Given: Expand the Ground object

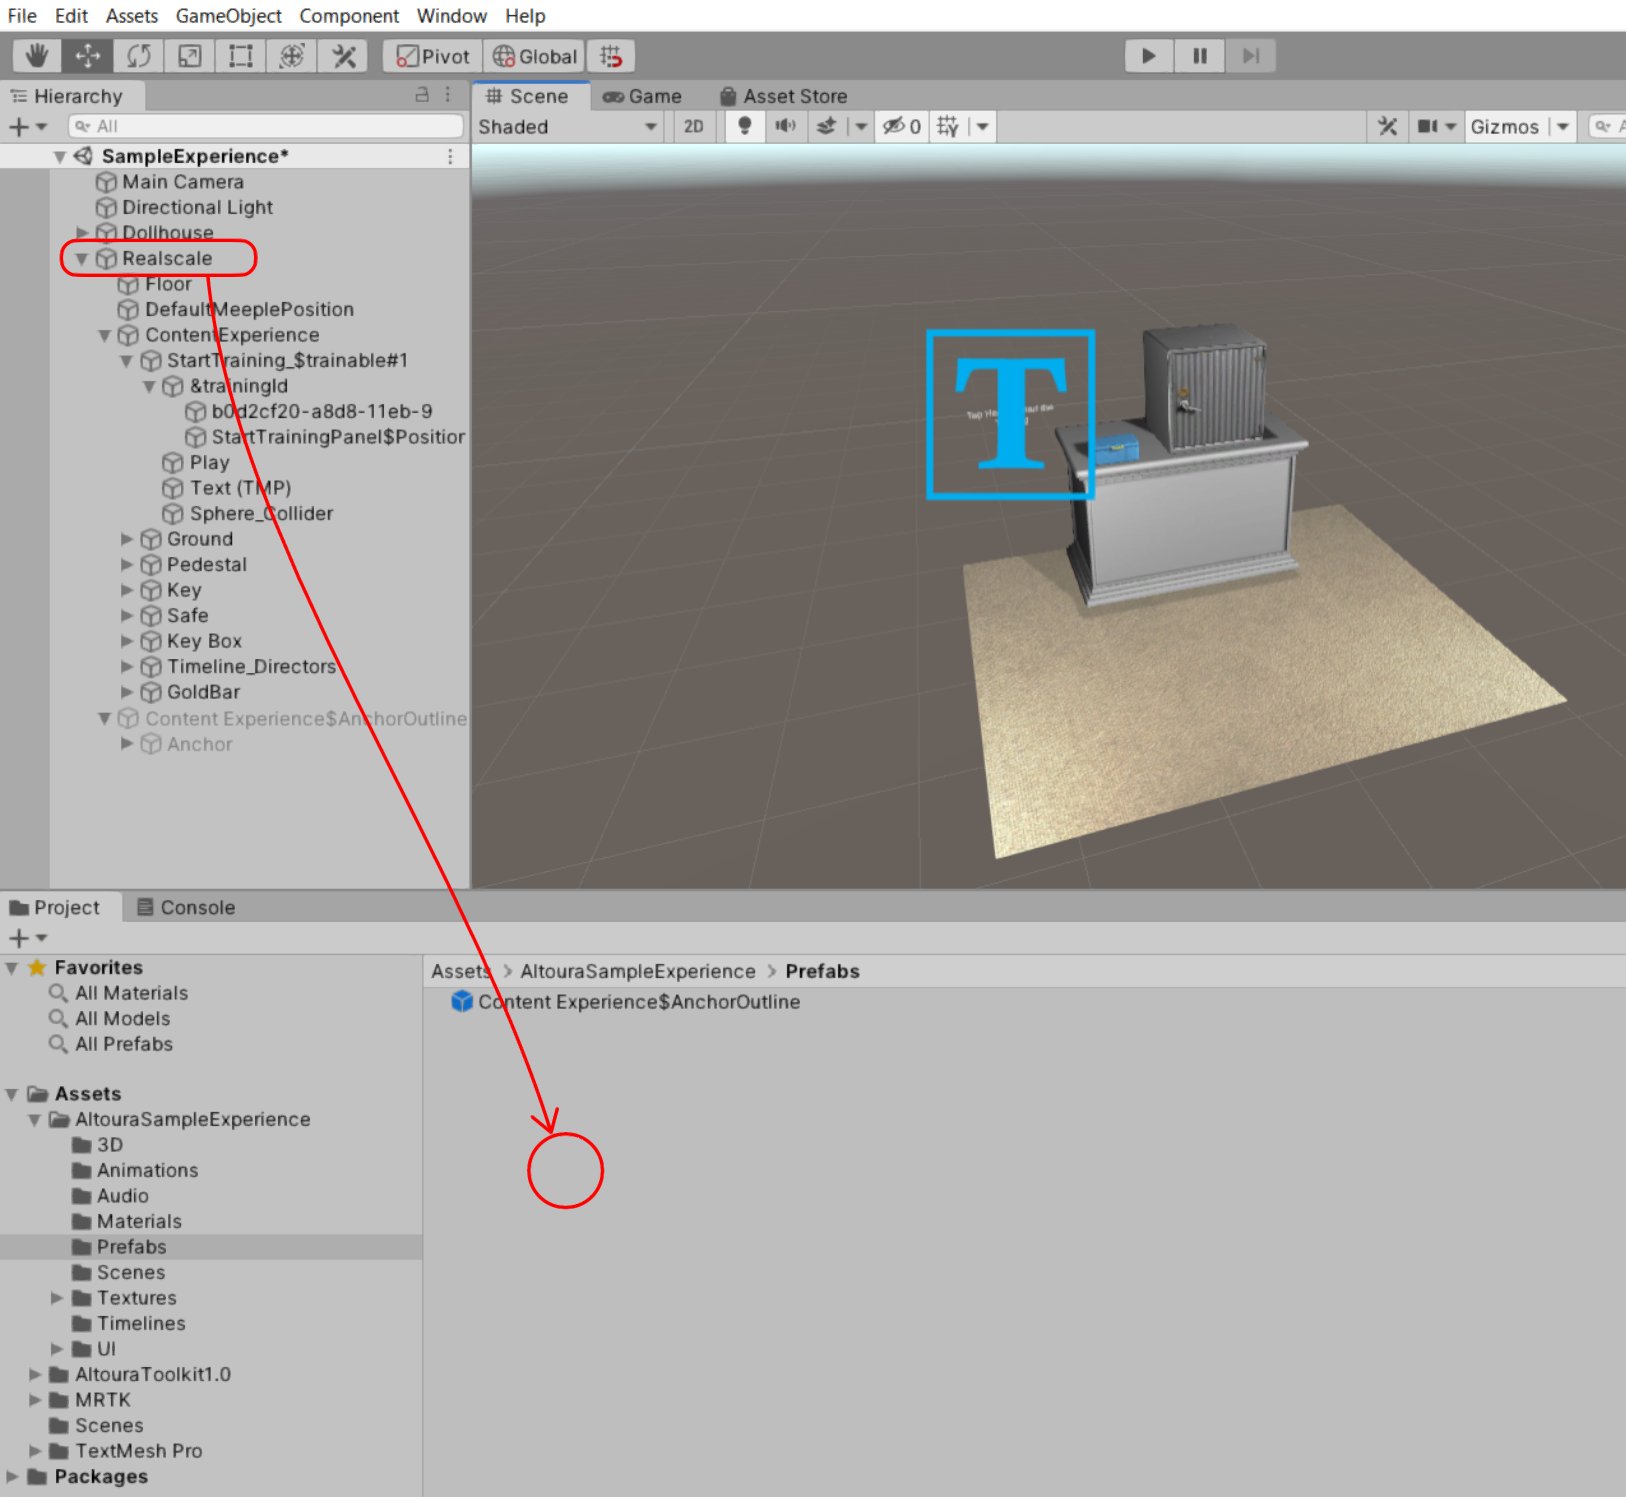Looking at the screenshot, I should click(127, 539).
